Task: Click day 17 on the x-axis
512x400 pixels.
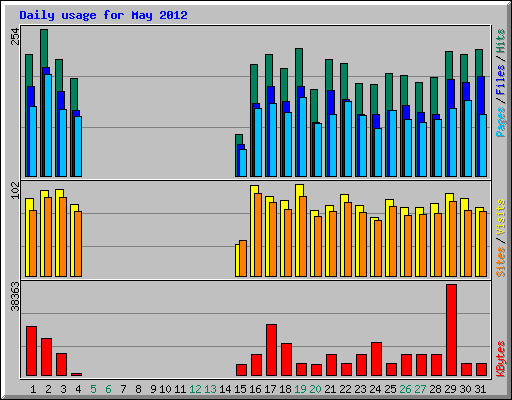Action: tap(270, 389)
